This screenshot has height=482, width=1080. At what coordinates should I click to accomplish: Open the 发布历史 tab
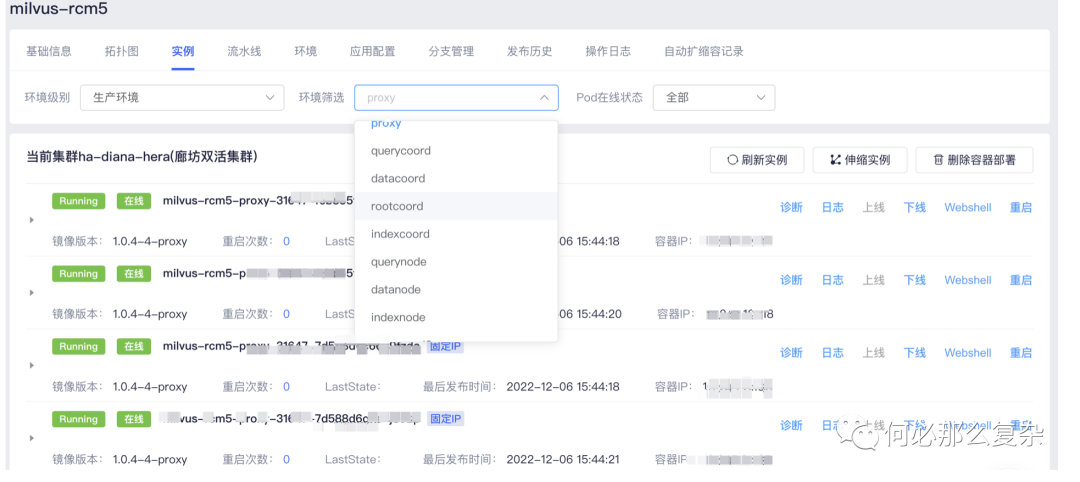click(530, 52)
